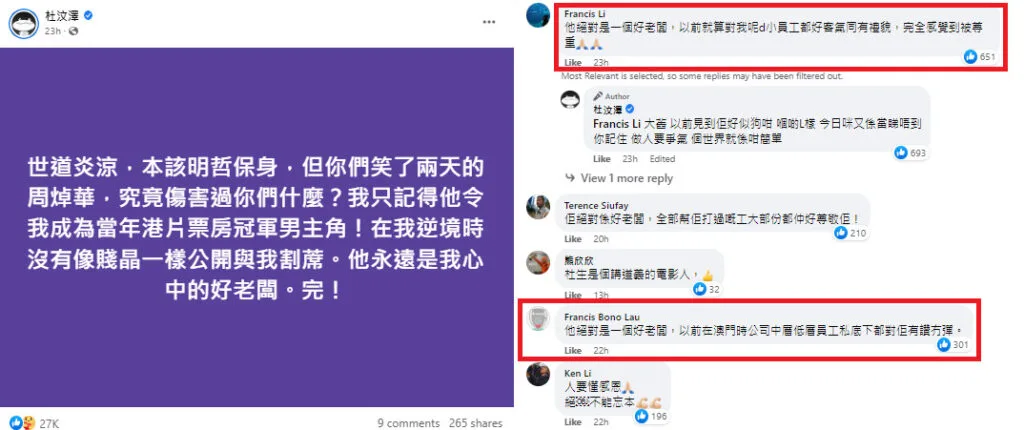Viewport: 1024px width, 430px height.
Task: Click the verified badge beside 杜汶澤
Action: (88, 16)
